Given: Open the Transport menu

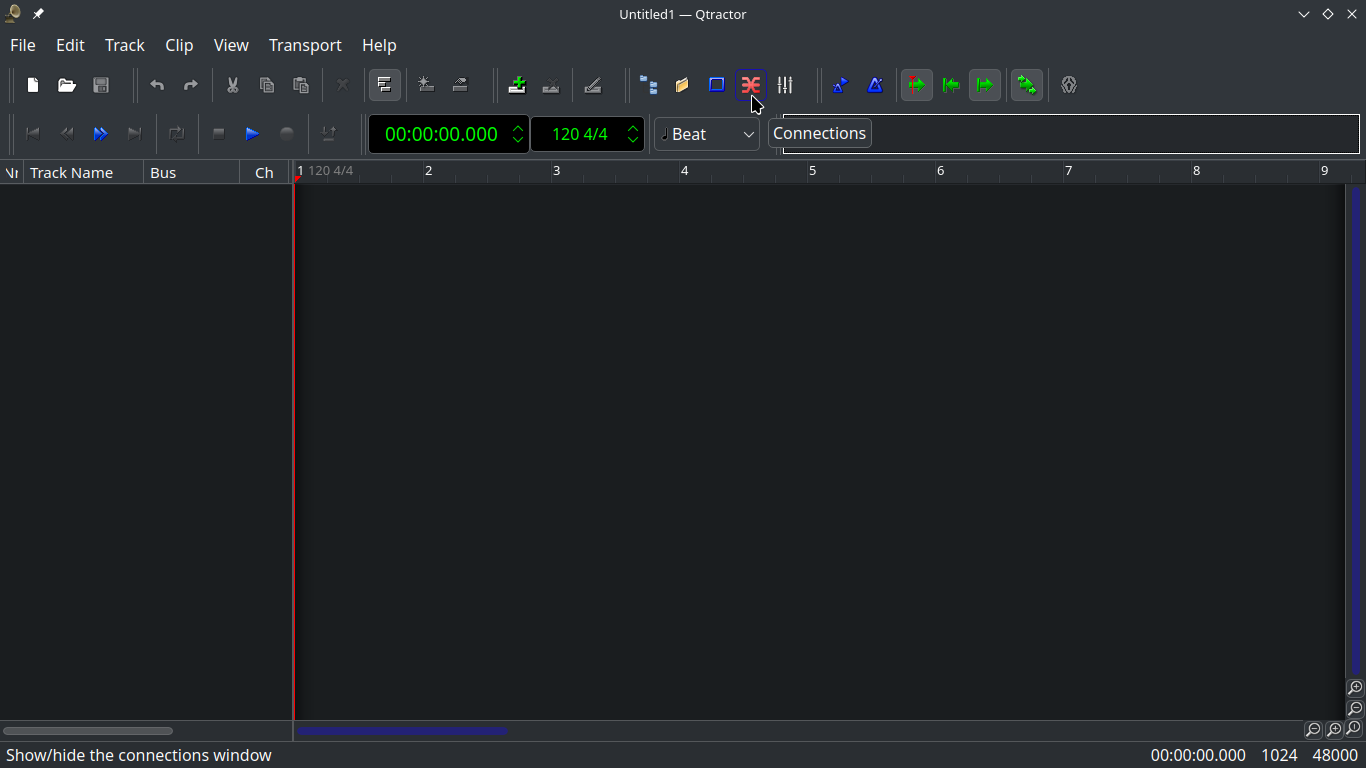Looking at the screenshot, I should (305, 45).
